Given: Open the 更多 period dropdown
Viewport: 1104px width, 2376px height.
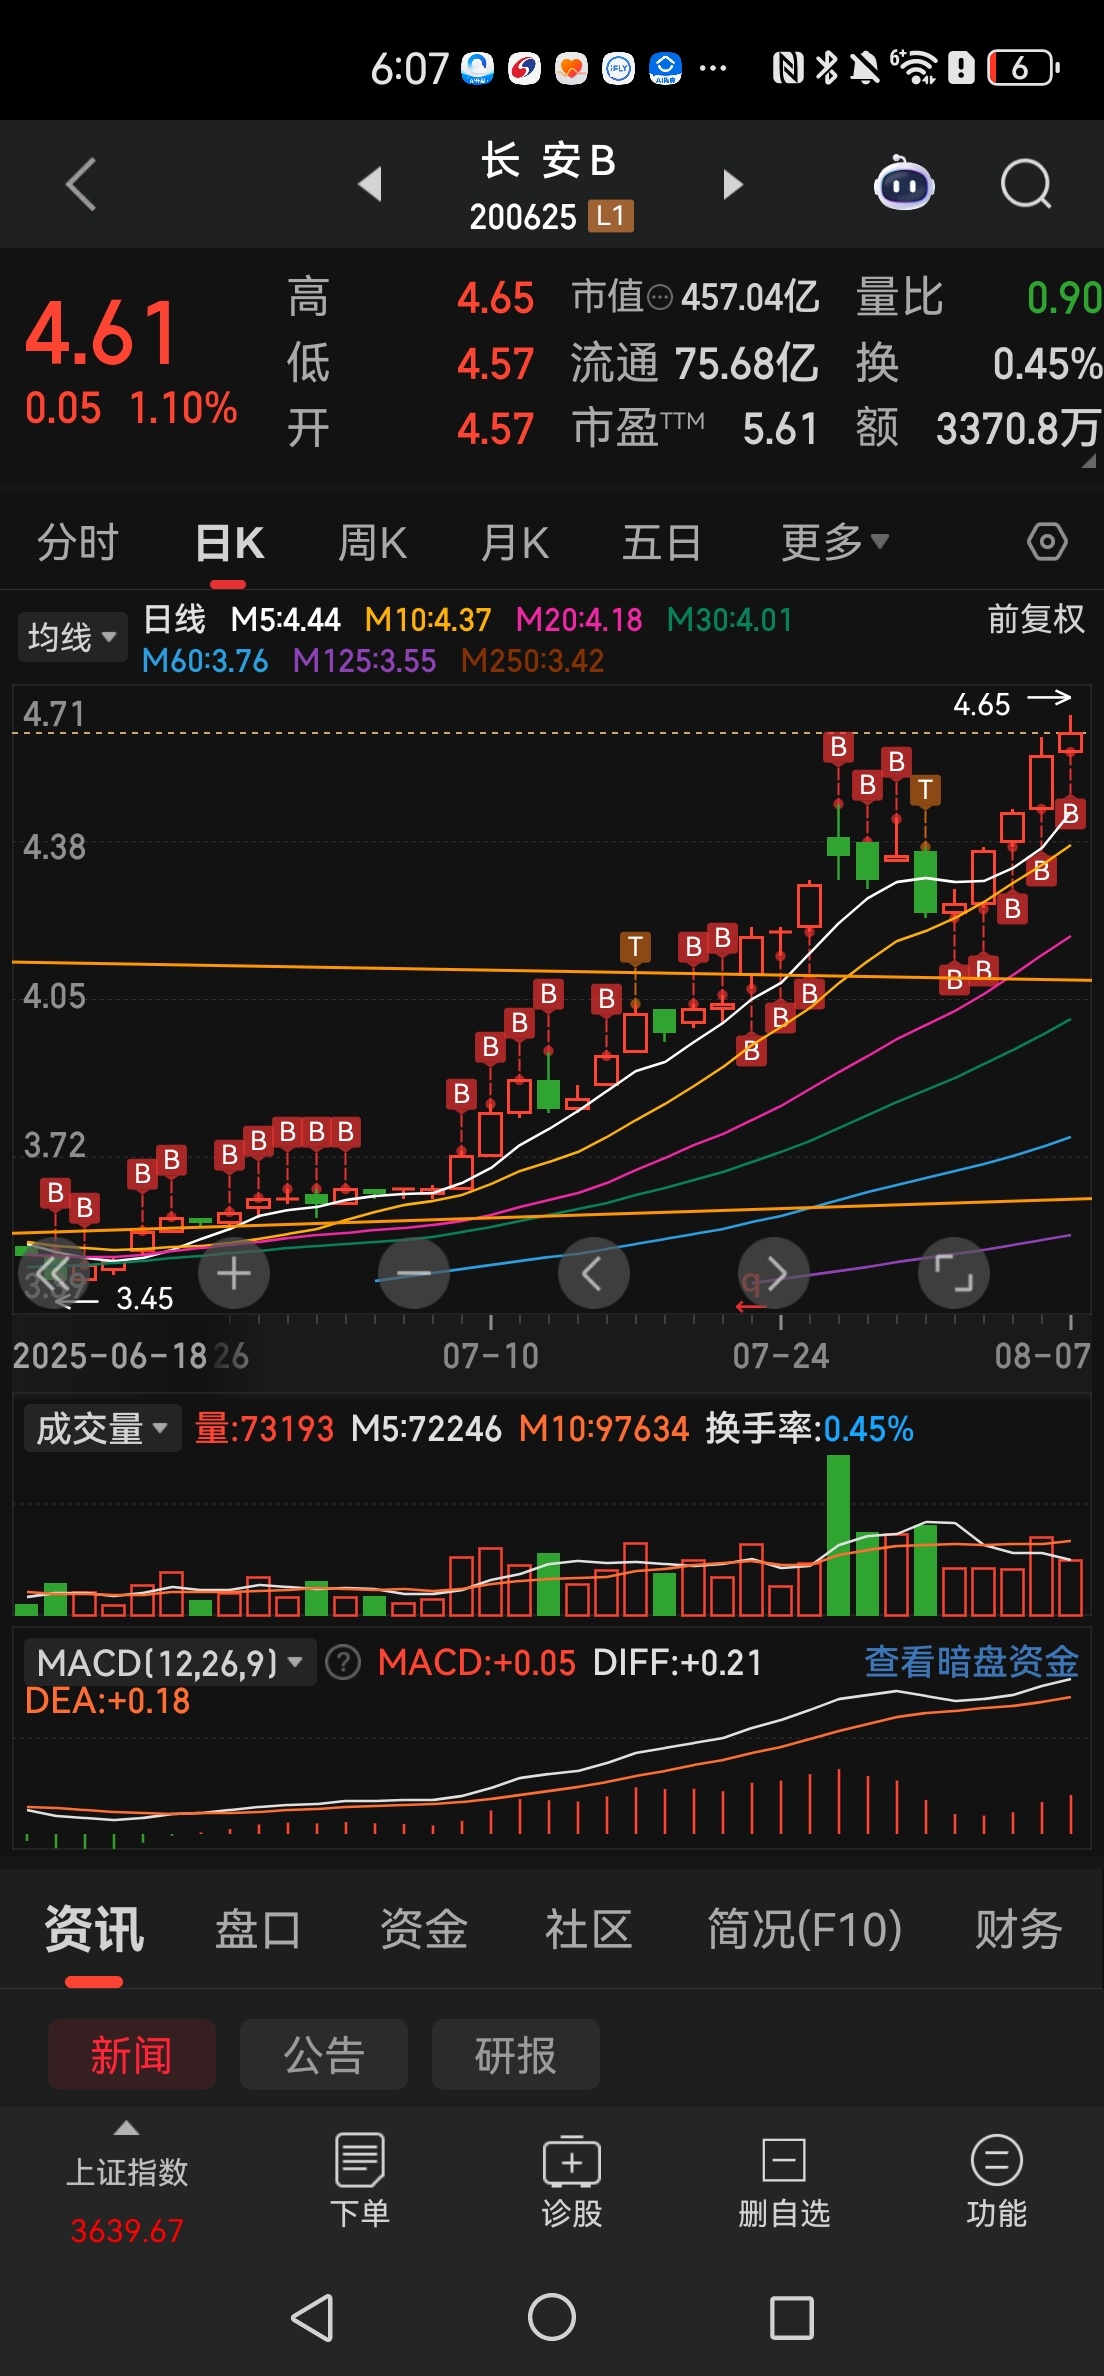Looking at the screenshot, I should point(835,542).
